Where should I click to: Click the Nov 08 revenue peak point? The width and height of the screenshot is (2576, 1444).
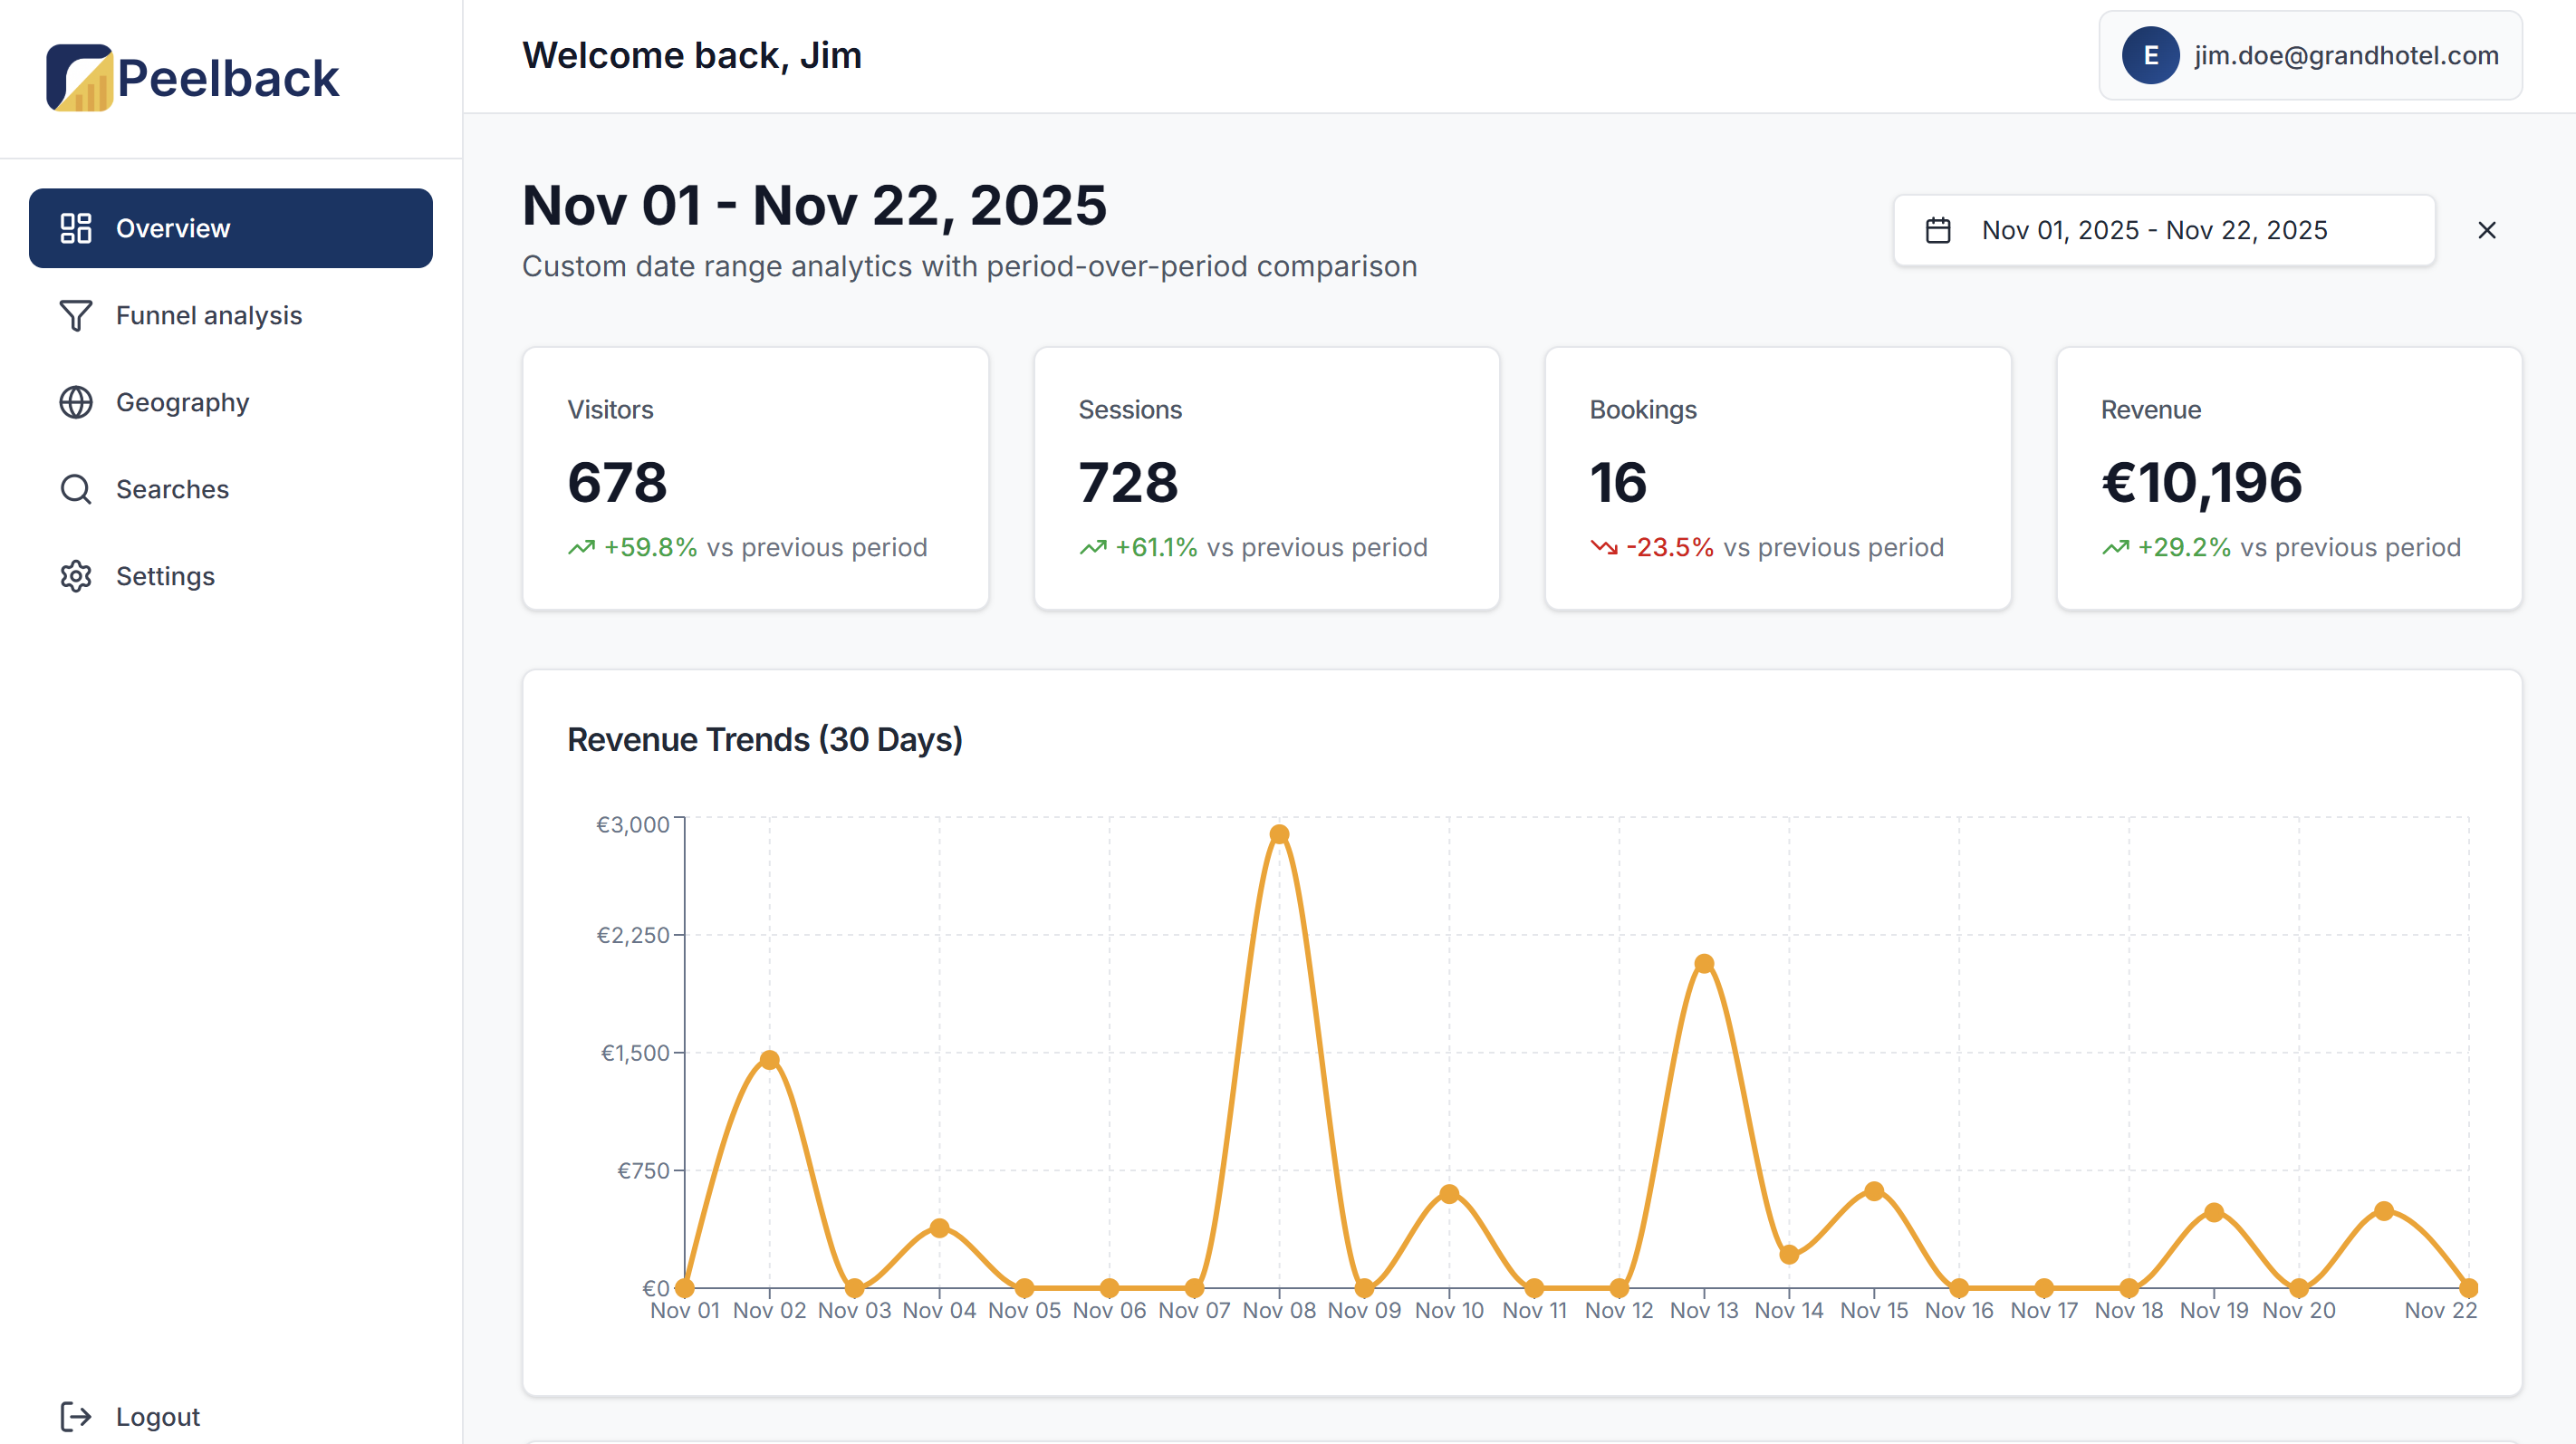[x=1280, y=833]
